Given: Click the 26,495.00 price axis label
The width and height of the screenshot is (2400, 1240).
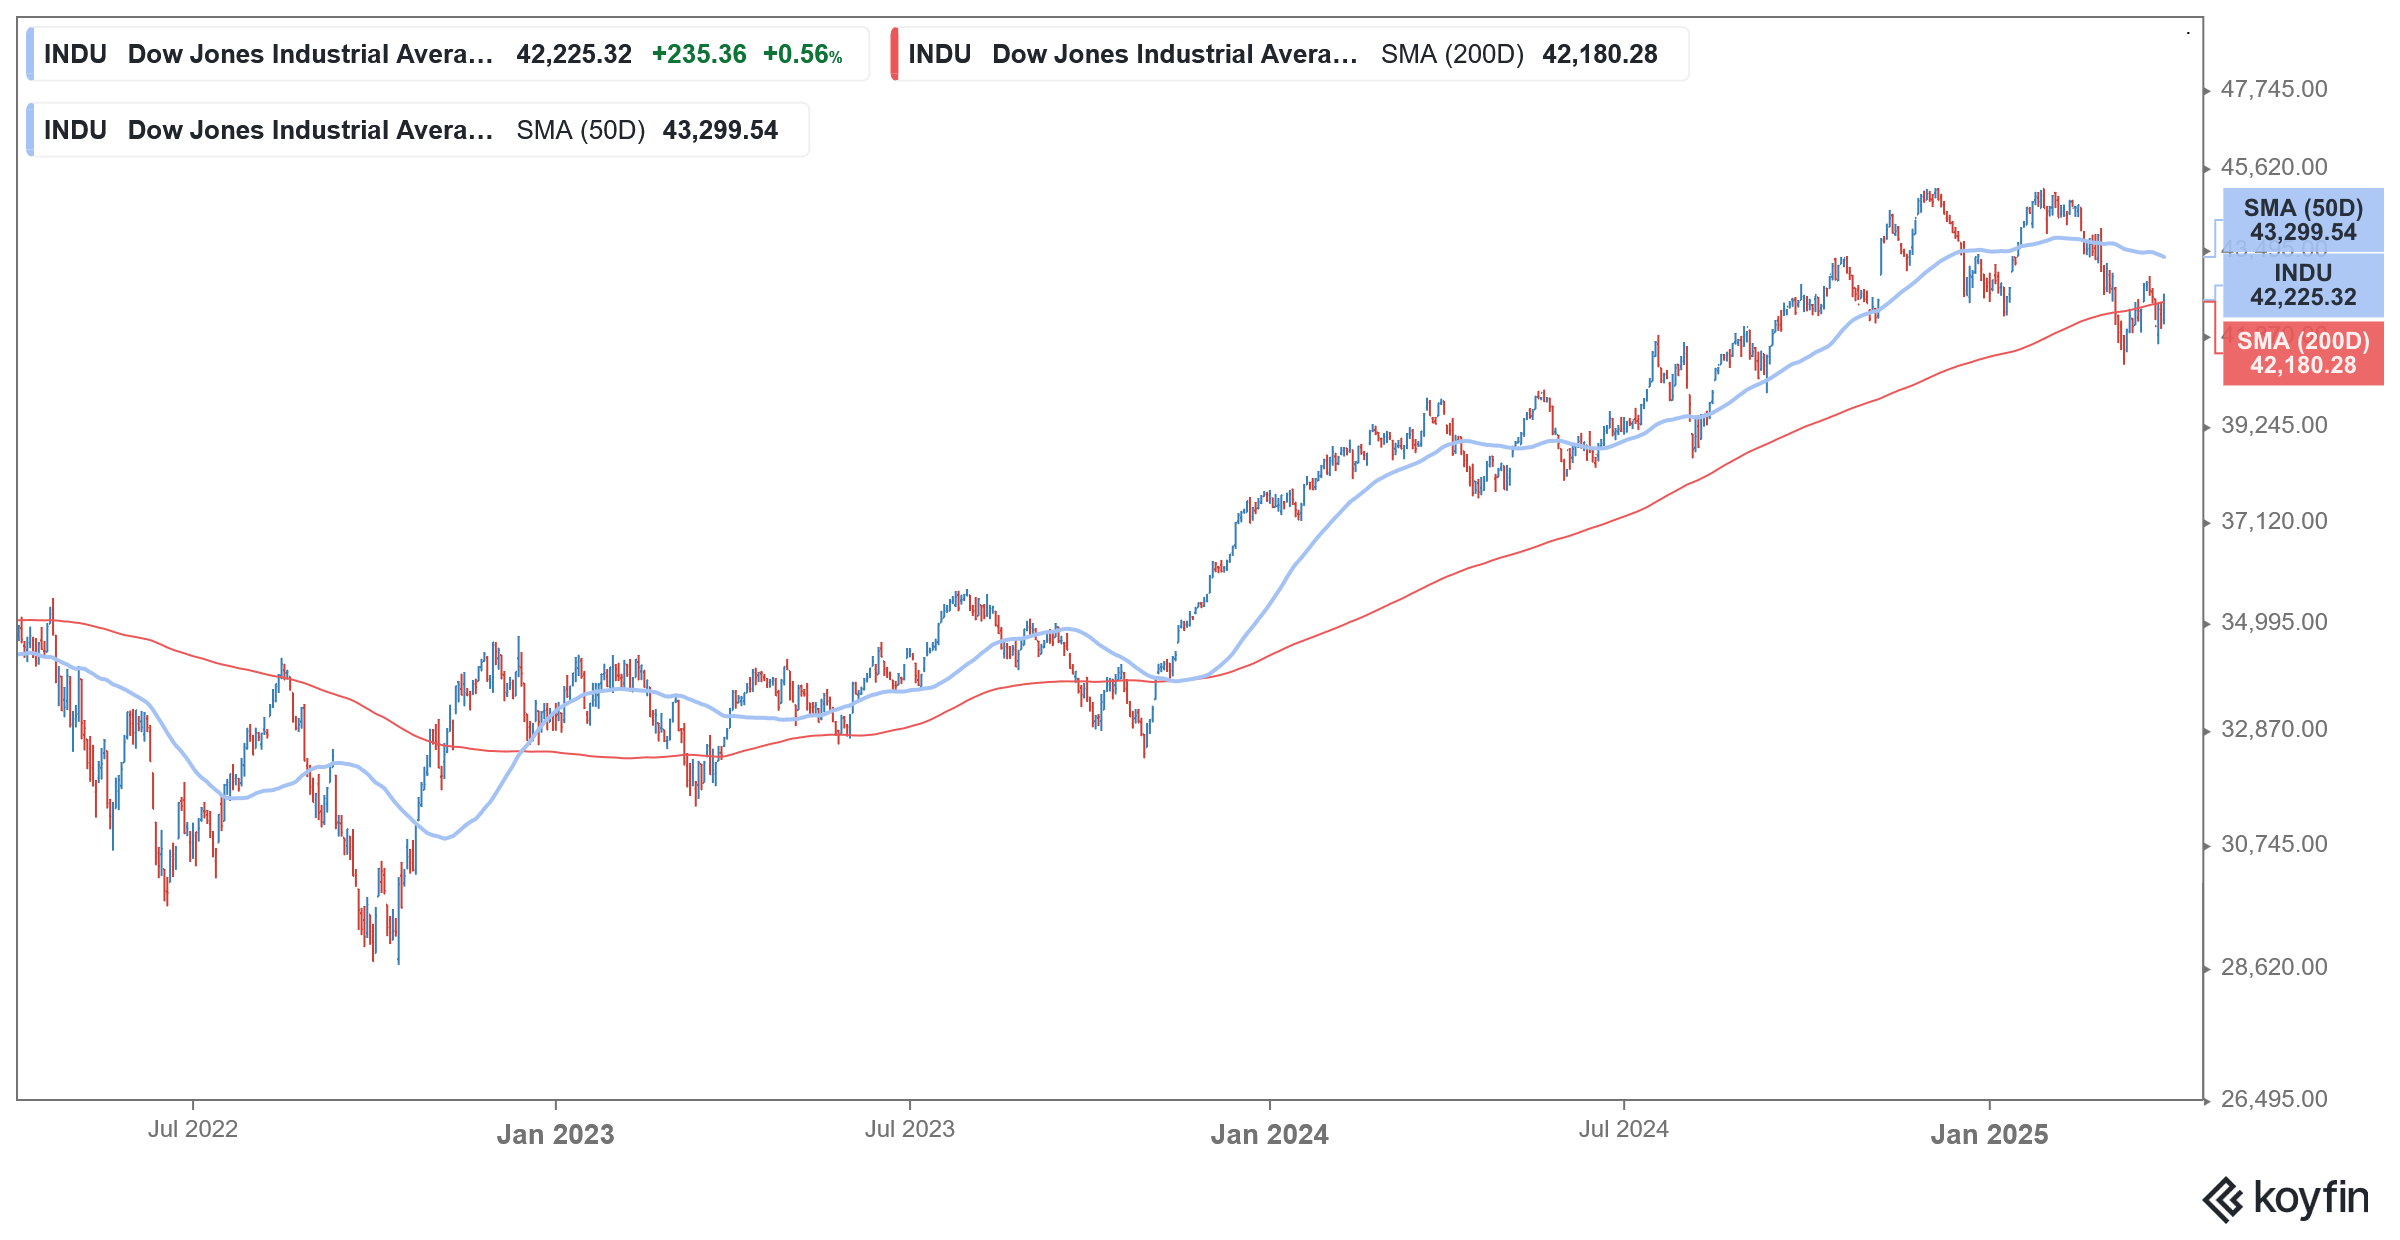Looking at the screenshot, I should tap(2274, 1099).
